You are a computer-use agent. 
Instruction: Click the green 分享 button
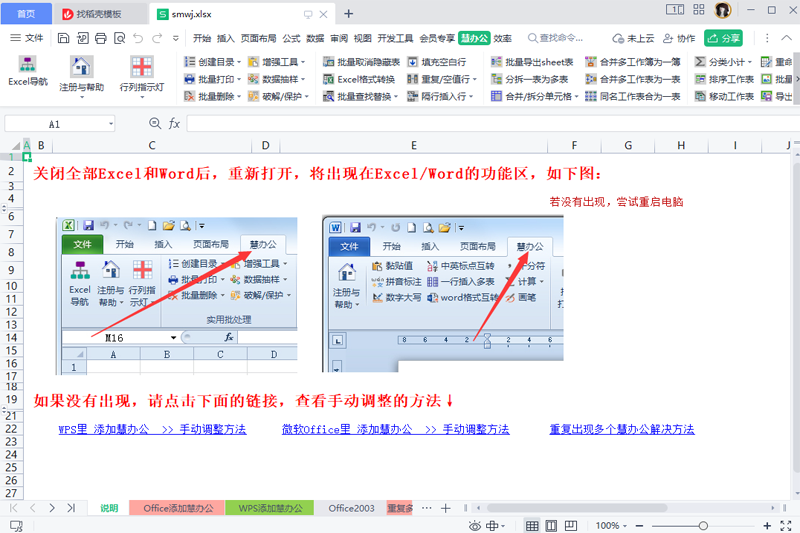[724, 38]
